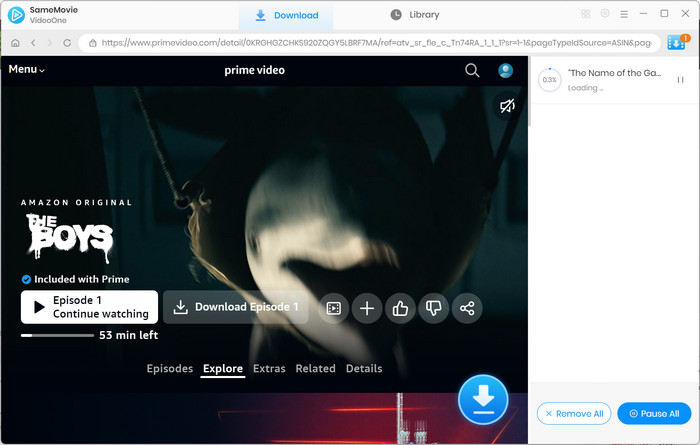Toggle trailer sound mute icon
This screenshot has height=445, width=700.
[x=507, y=106]
